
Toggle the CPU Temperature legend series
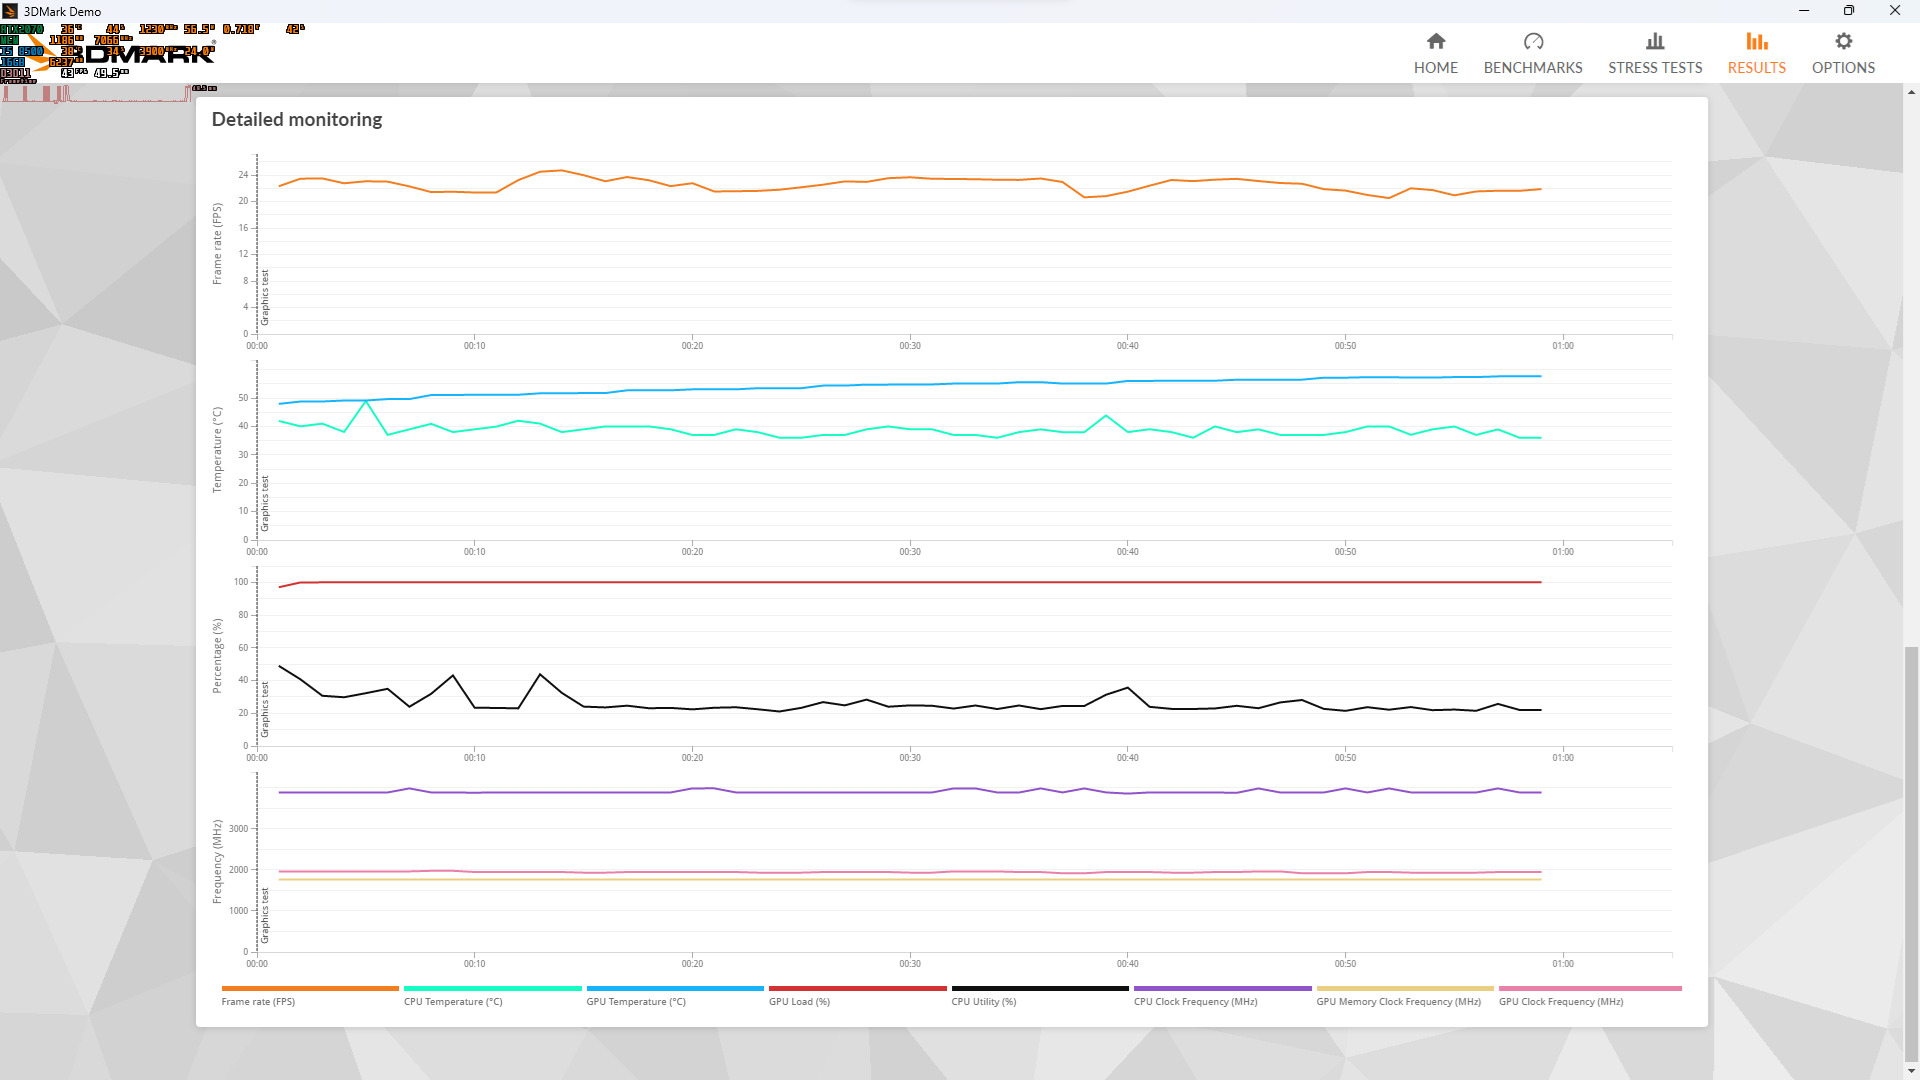pos(453,1001)
